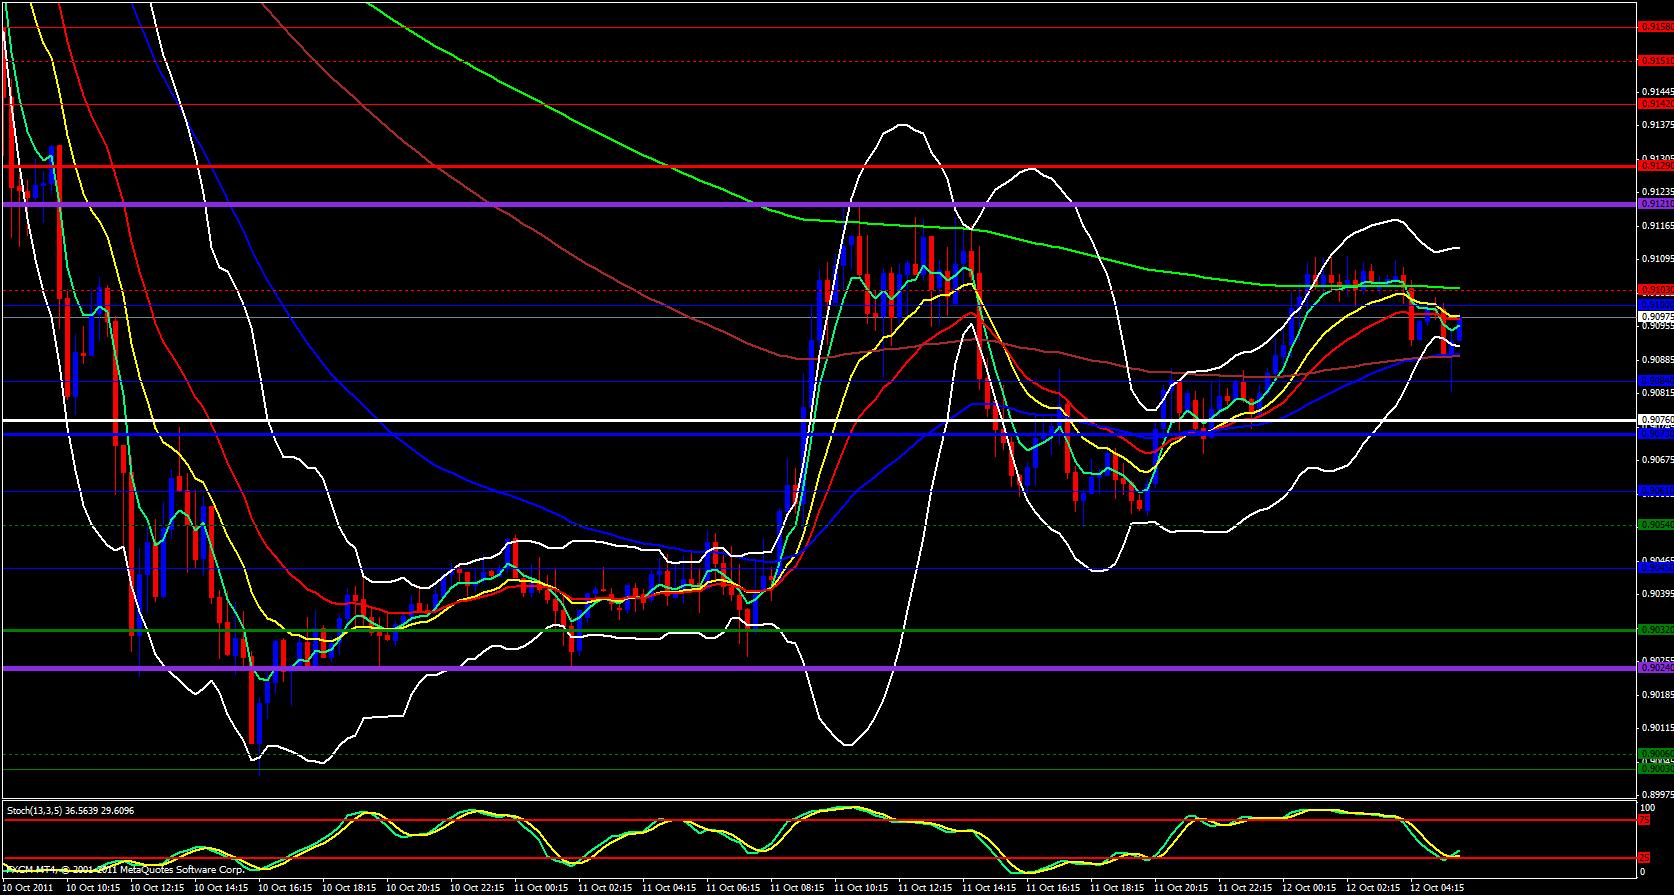Viewport: 1674px width, 895px height.
Task: Select the 0.91510 dashed red level label
Action: tap(1655, 61)
